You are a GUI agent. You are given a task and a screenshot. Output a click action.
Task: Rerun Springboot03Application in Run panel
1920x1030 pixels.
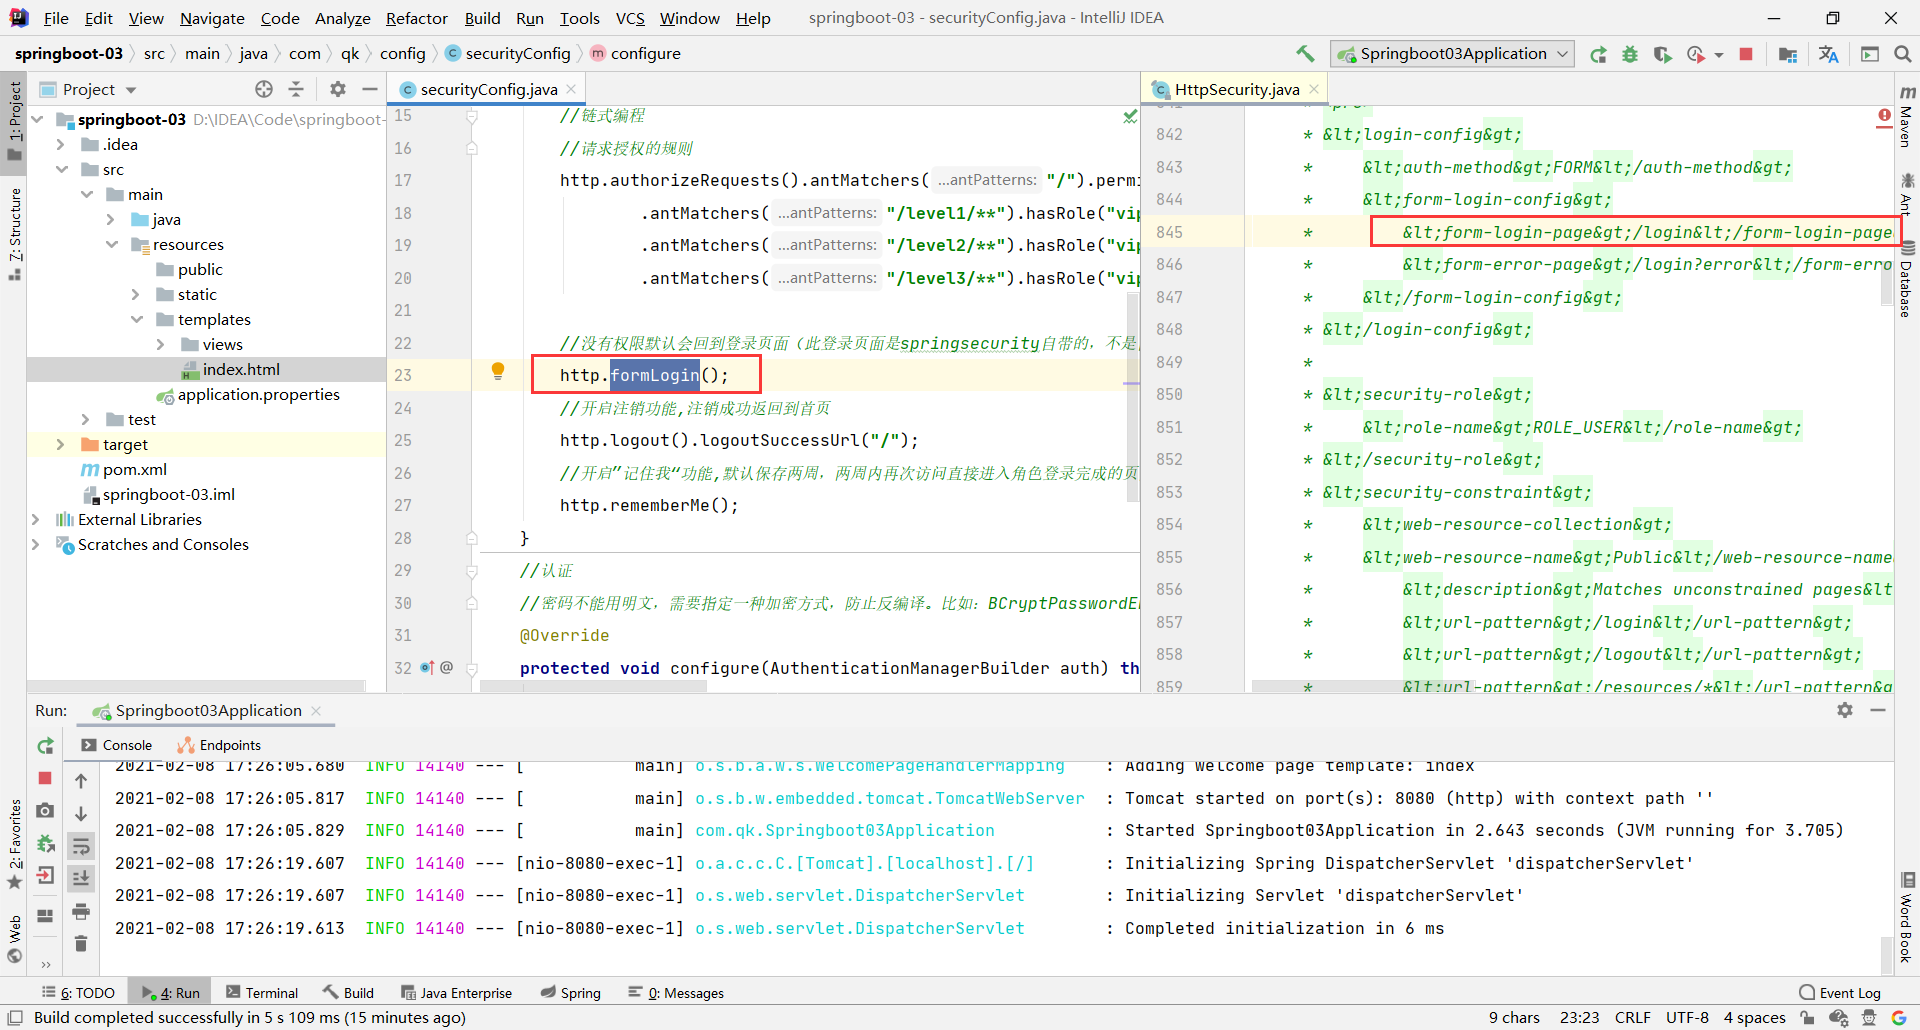pyautogui.click(x=45, y=746)
